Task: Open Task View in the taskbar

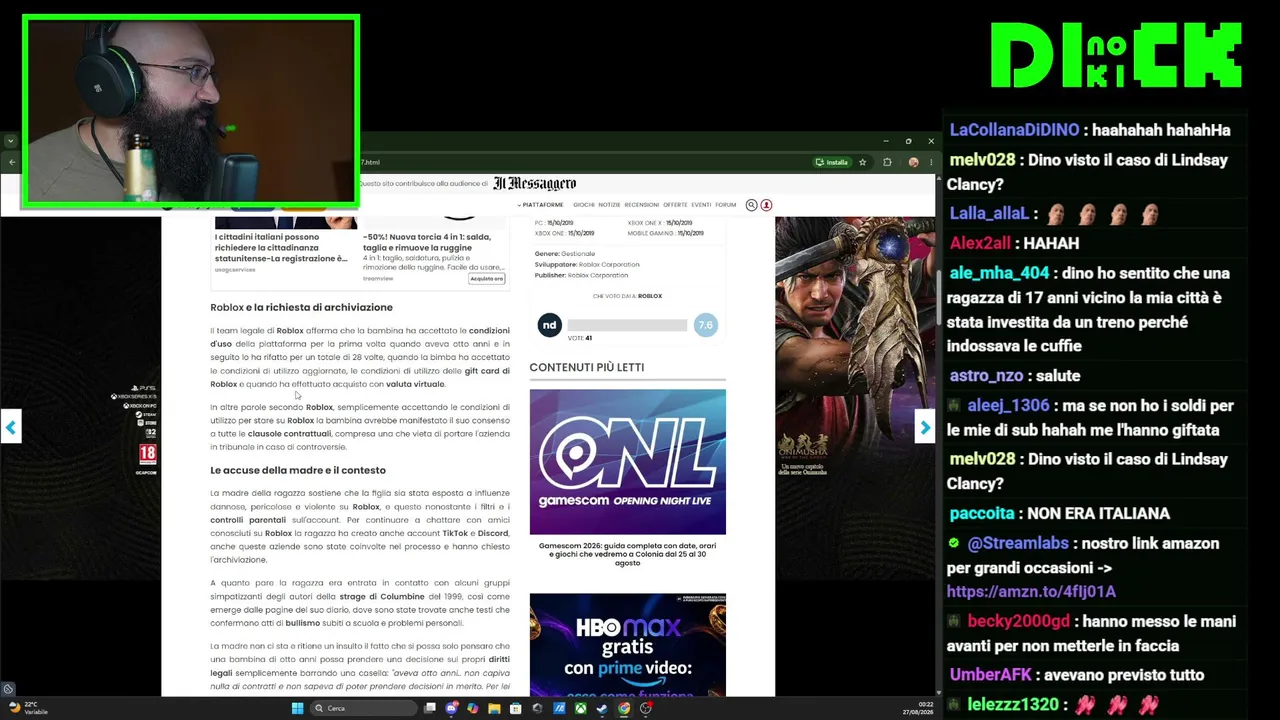Action: (x=430, y=708)
